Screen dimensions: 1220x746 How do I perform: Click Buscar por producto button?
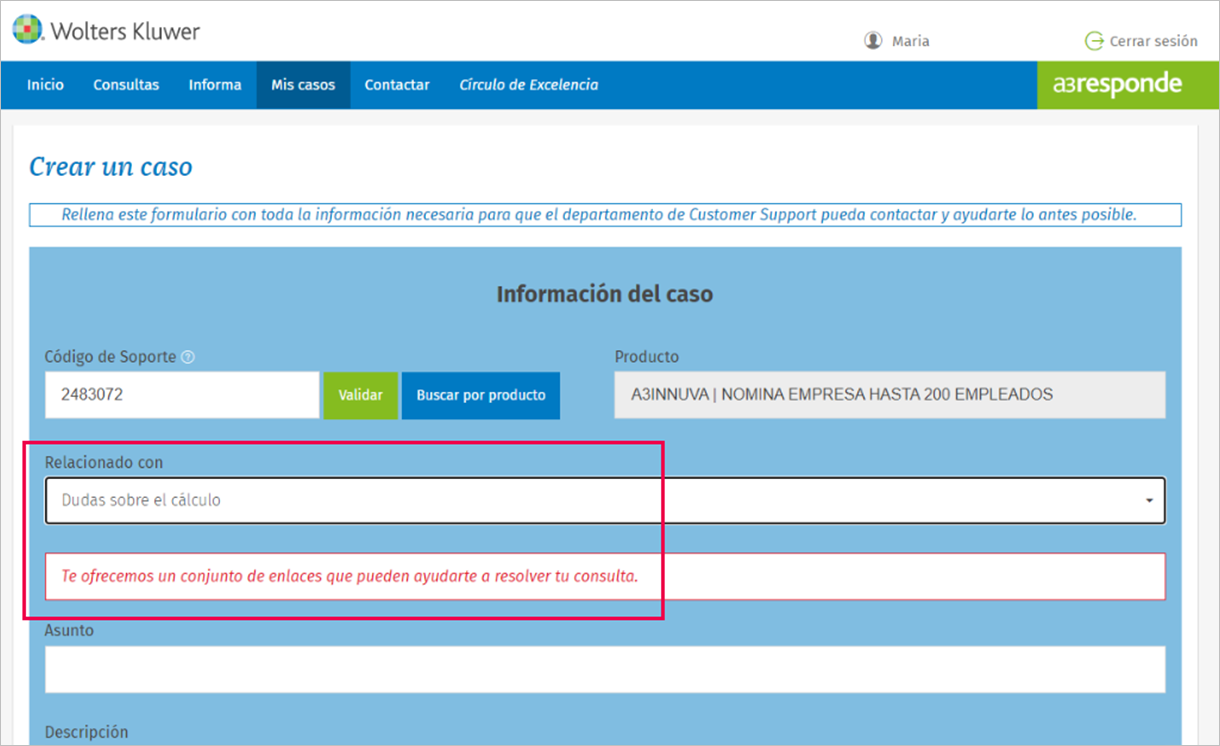point(481,395)
